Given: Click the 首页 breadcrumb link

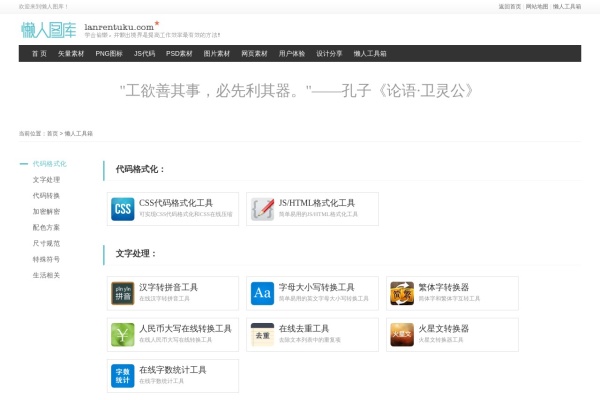Looking at the screenshot, I should click(x=52, y=133).
